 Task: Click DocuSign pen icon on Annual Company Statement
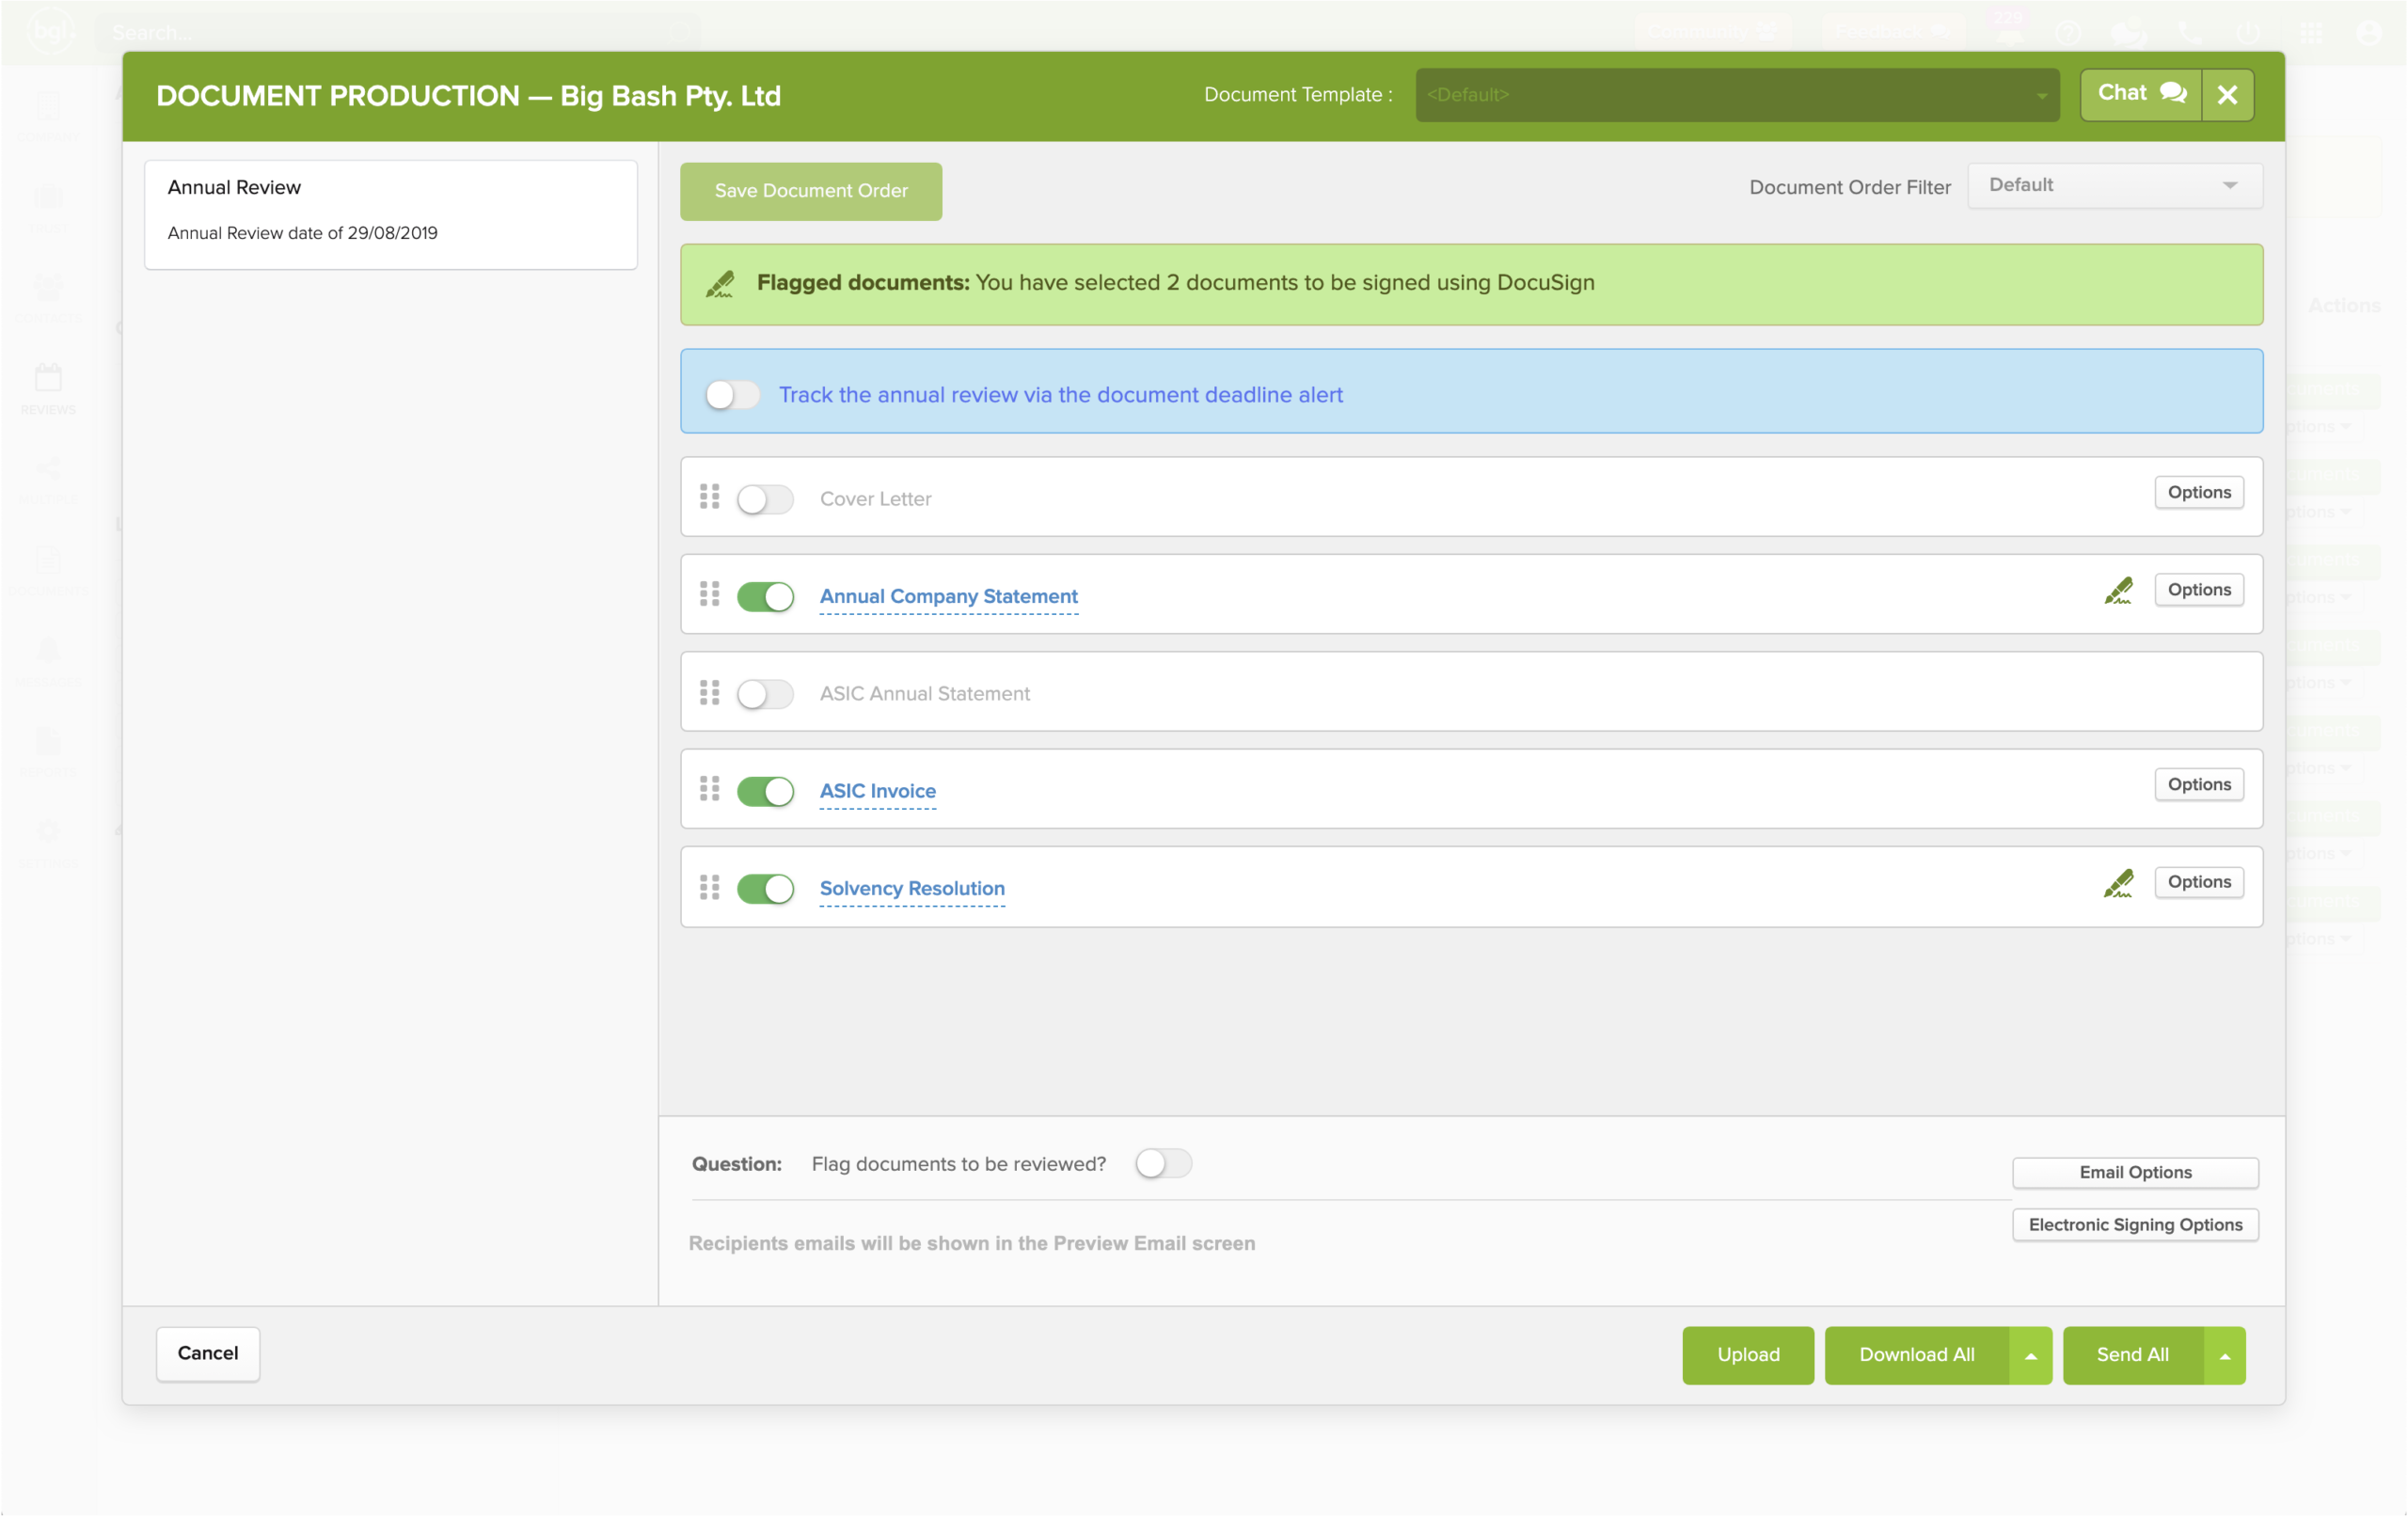[x=2117, y=591]
